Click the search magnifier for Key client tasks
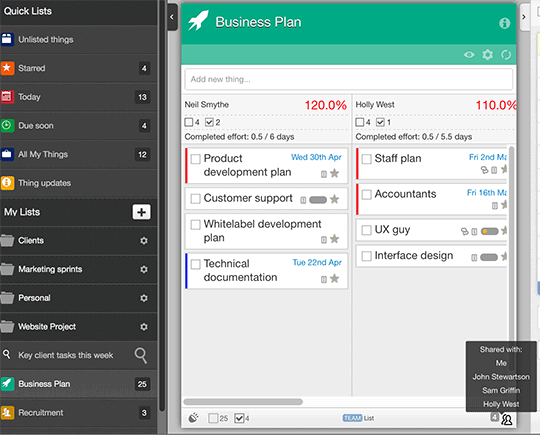Screen dimensions: 540x435 141,355
